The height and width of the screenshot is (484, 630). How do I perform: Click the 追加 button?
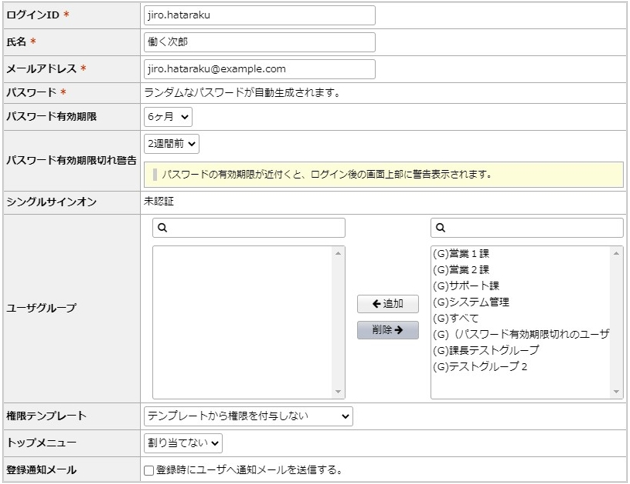[388, 304]
